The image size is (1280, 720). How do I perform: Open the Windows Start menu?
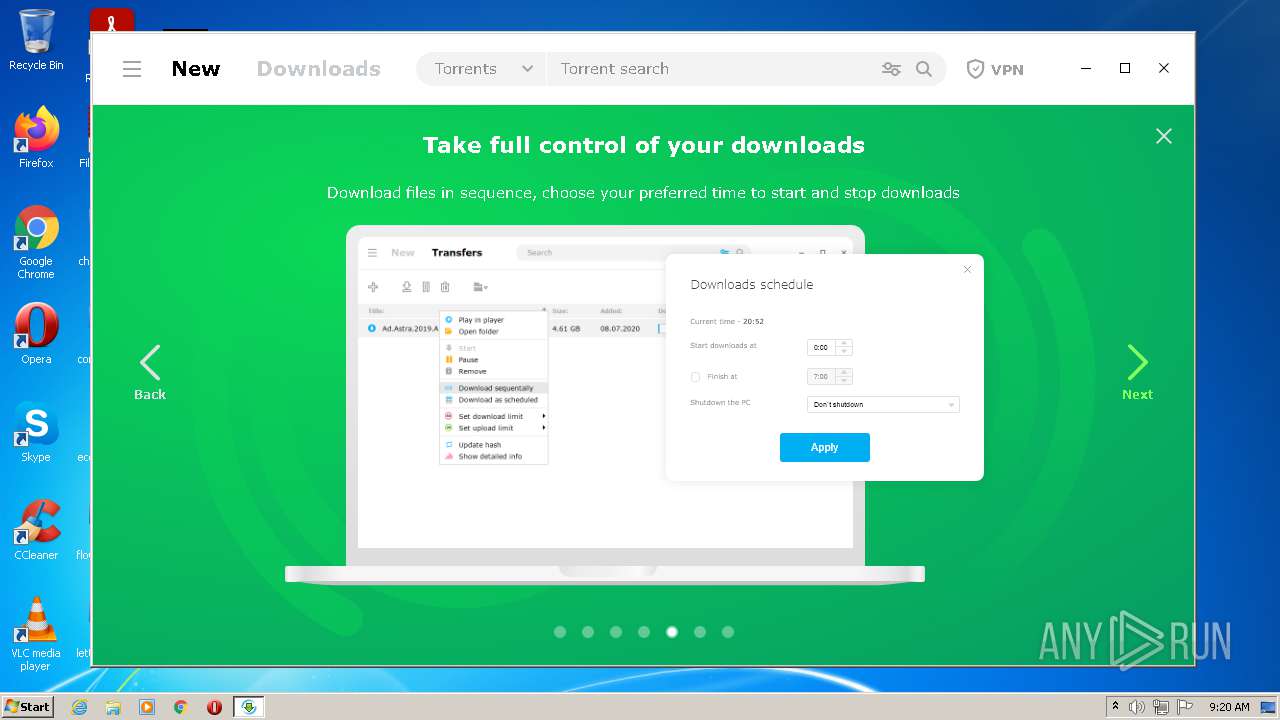pyautogui.click(x=27, y=706)
